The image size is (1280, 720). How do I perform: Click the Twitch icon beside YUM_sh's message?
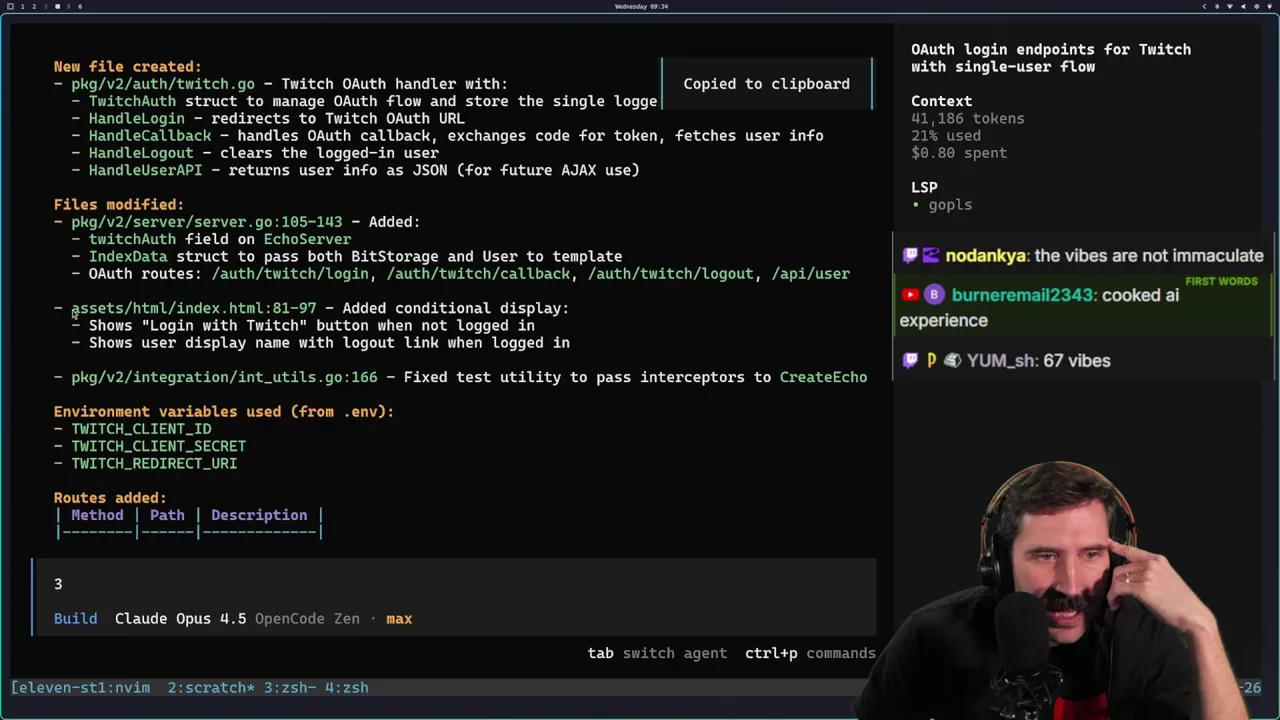coord(910,360)
